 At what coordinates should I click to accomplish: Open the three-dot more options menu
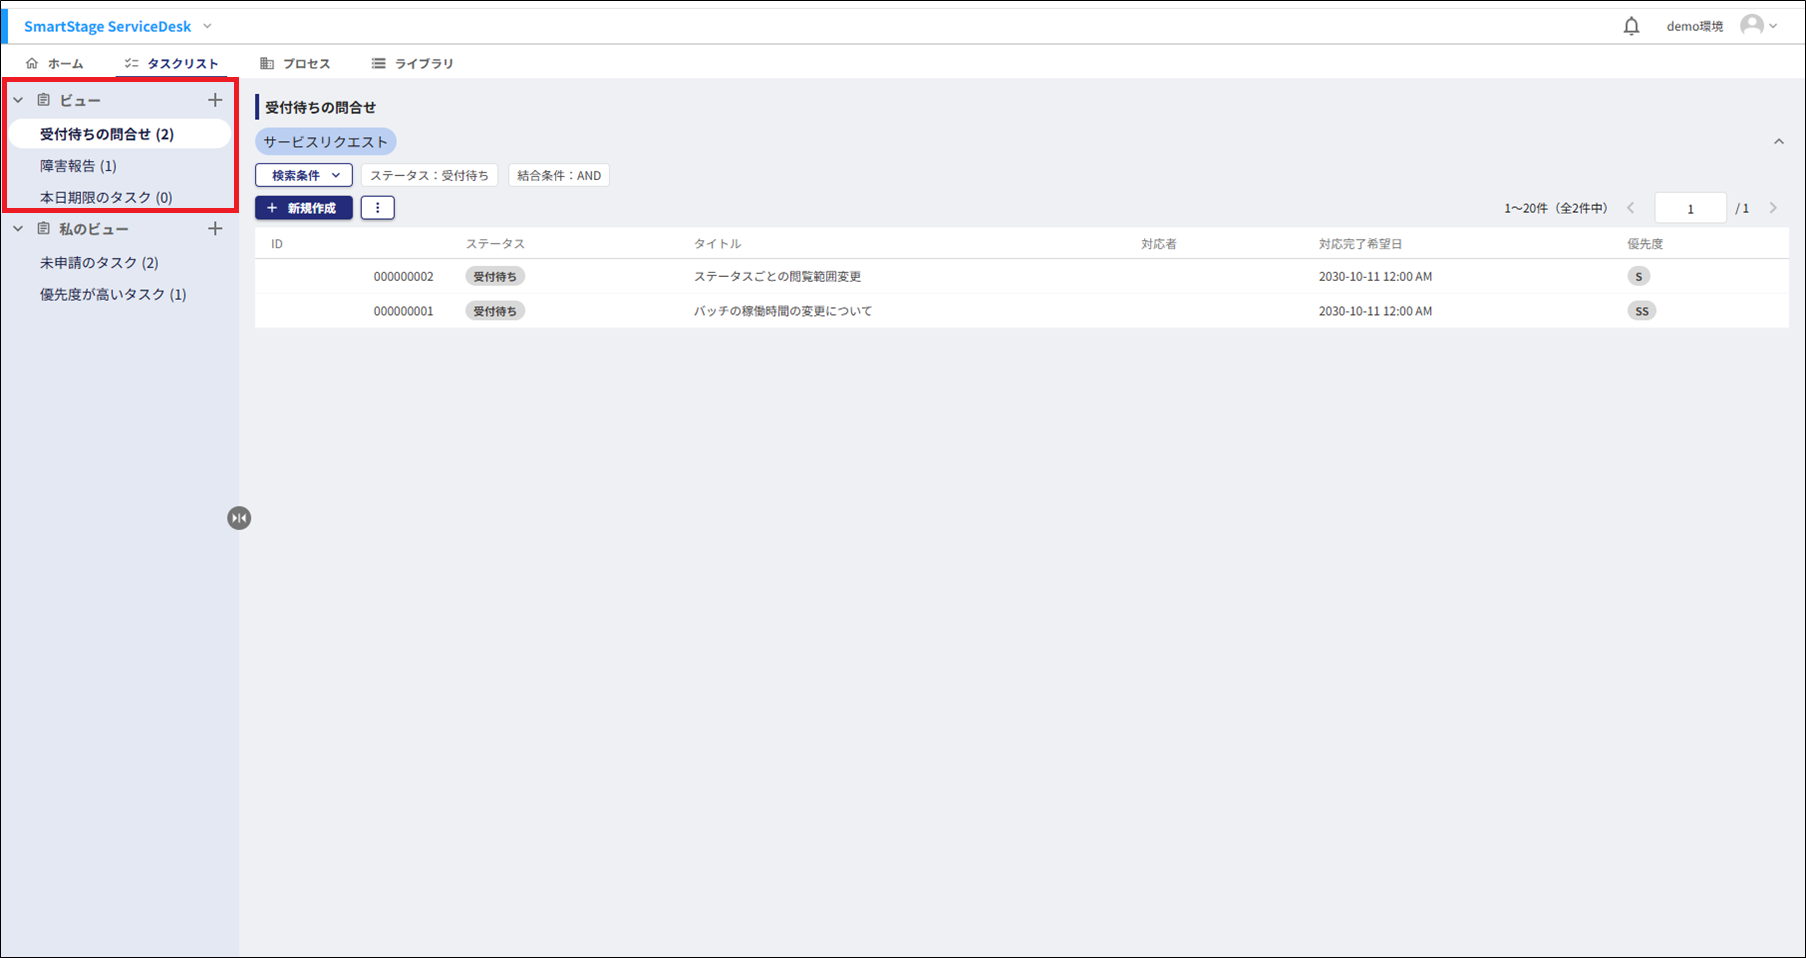[377, 208]
